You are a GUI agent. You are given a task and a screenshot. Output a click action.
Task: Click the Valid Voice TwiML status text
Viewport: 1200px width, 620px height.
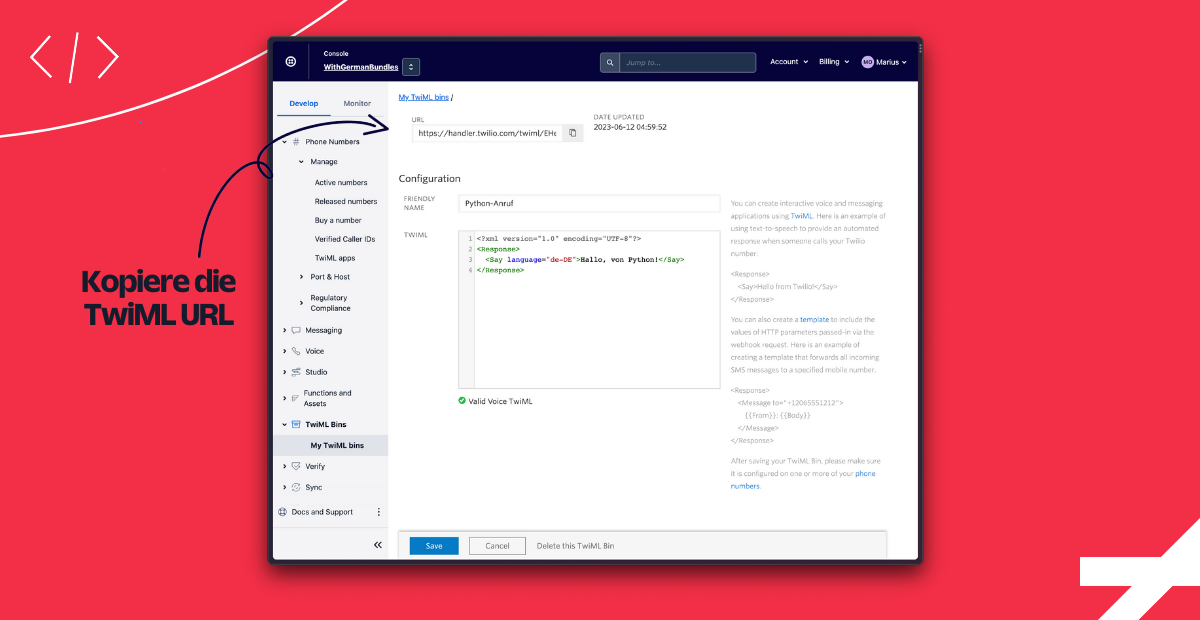click(500, 401)
